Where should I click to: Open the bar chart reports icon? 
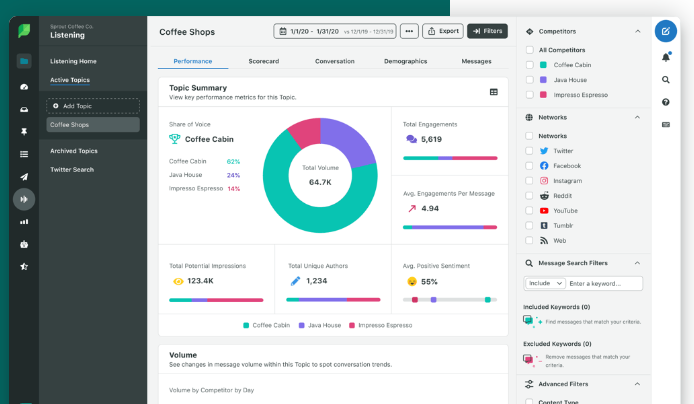tap(24, 222)
